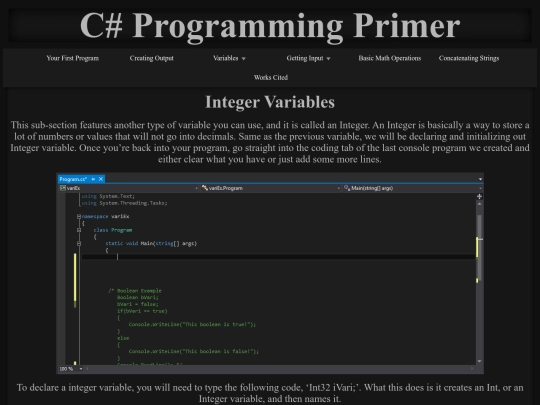
Task: Open the variEx project dropdown
Action: point(196,188)
